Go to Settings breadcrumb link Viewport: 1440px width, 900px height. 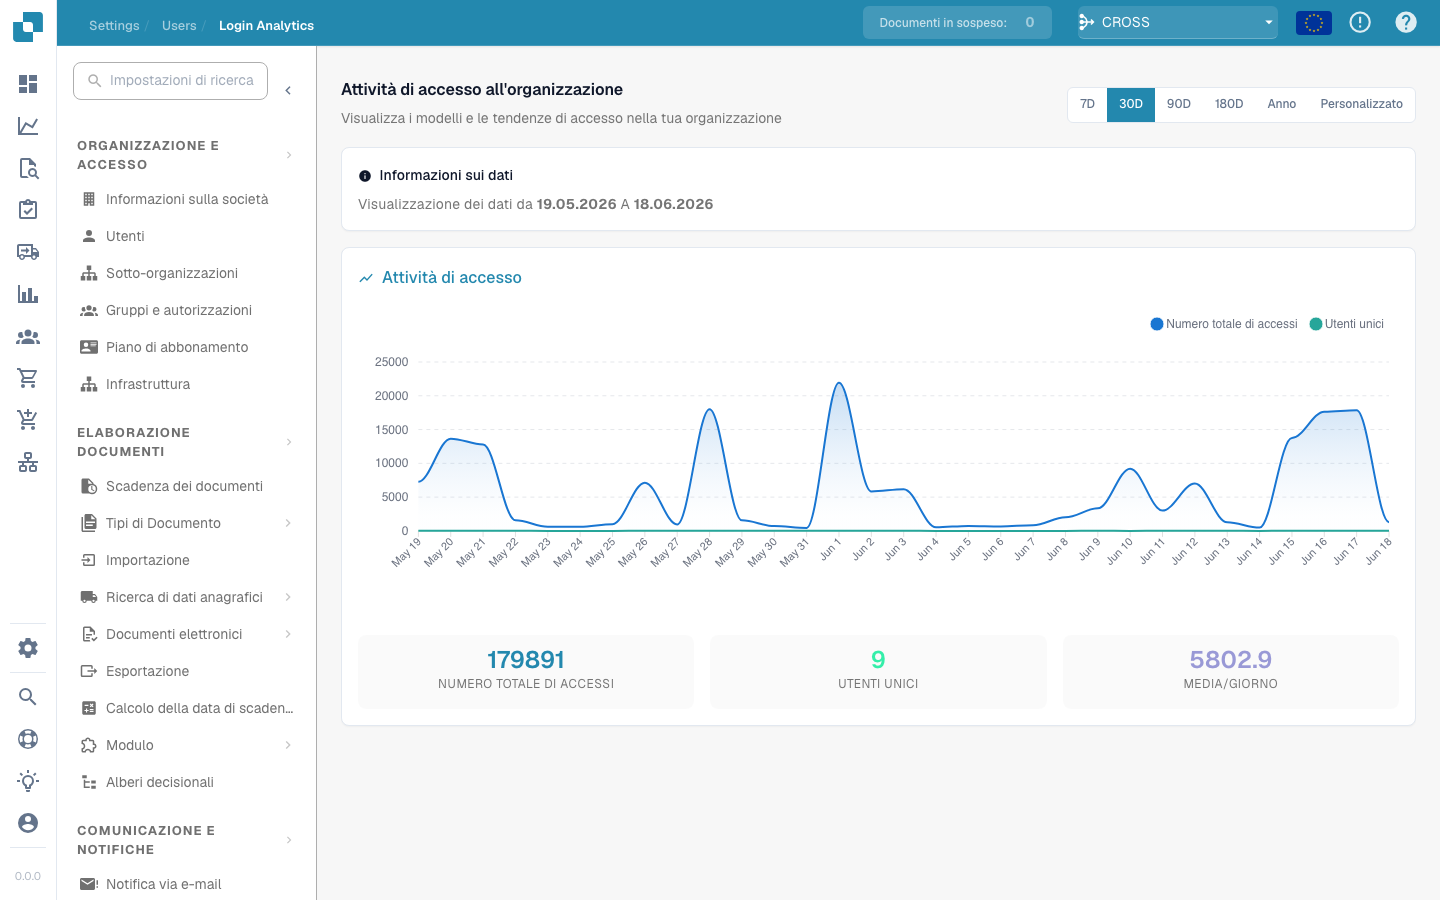pos(114,25)
